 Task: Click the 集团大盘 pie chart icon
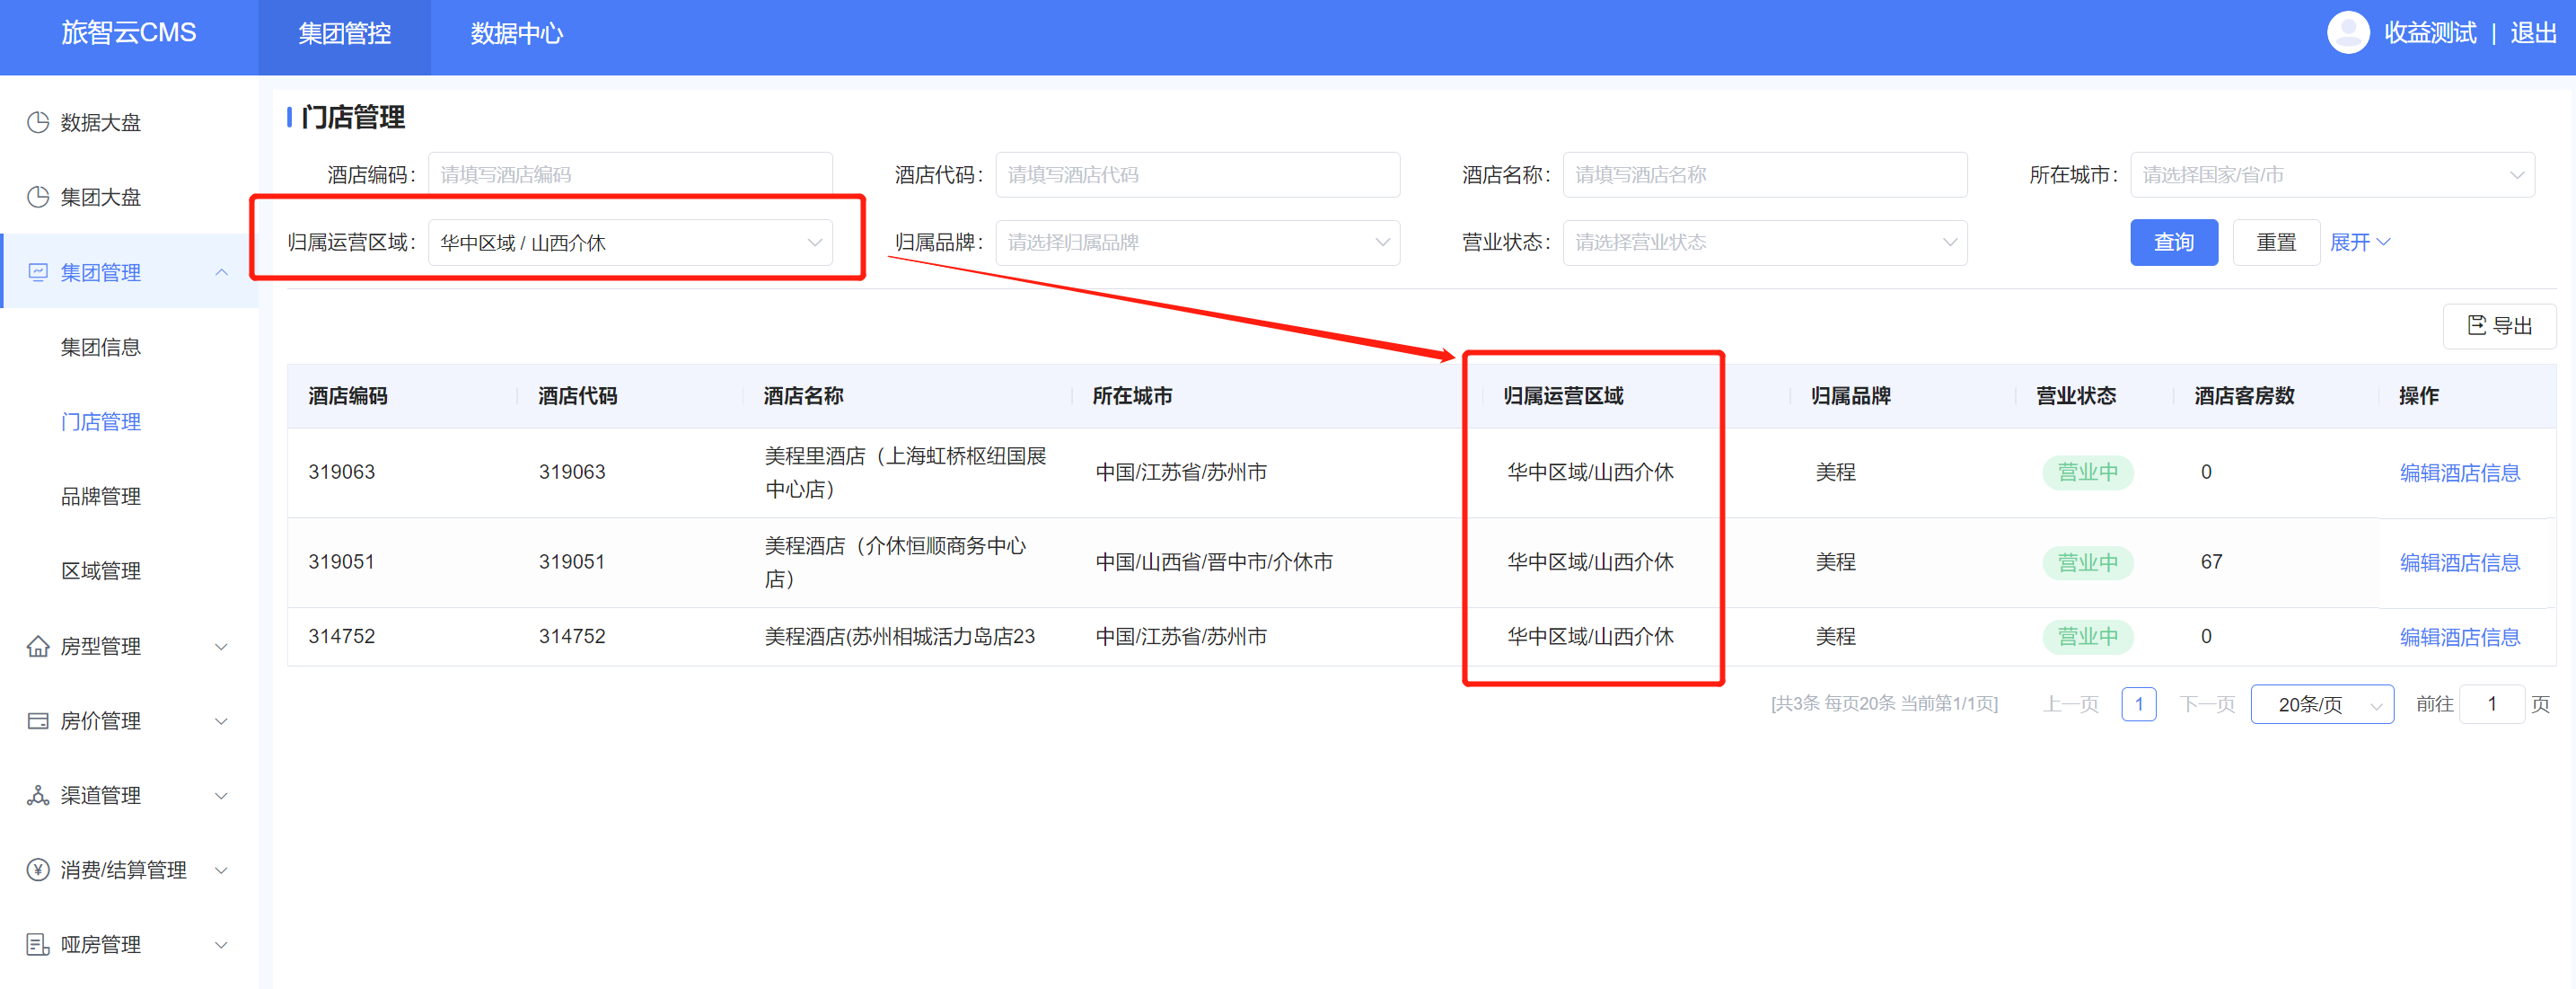coord(38,196)
